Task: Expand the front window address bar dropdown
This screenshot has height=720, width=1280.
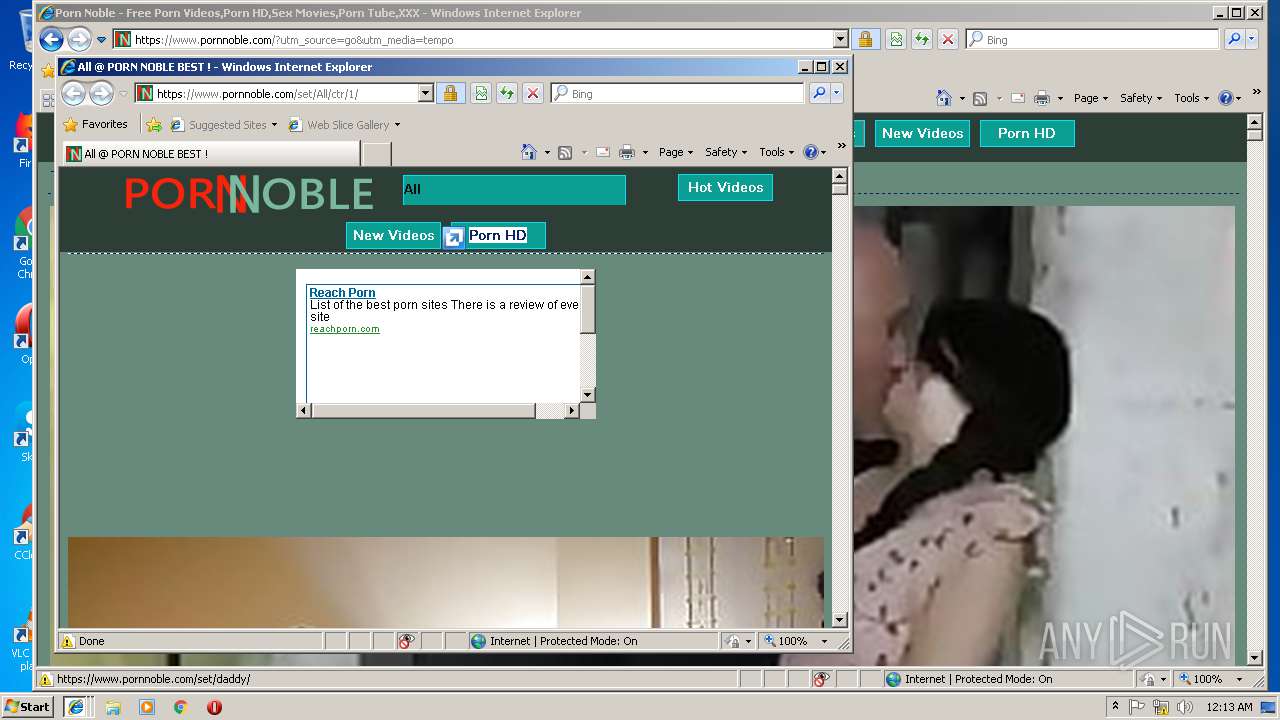Action: (425, 93)
